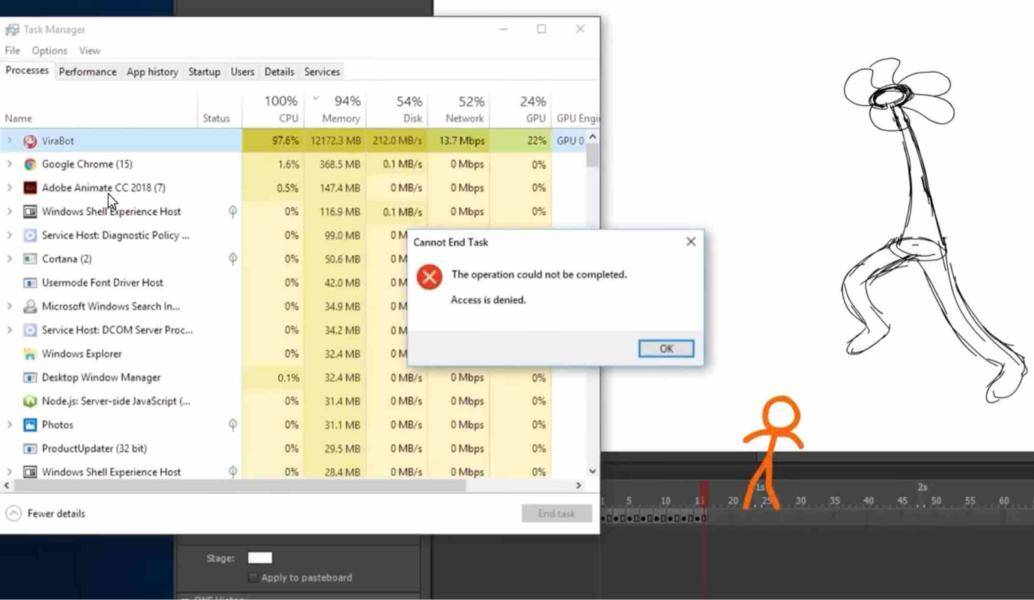The height and width of the screenshot is (600, 1034).
Task: Click the first Windows Shell Experience Host icon
Action: (30, 212)
